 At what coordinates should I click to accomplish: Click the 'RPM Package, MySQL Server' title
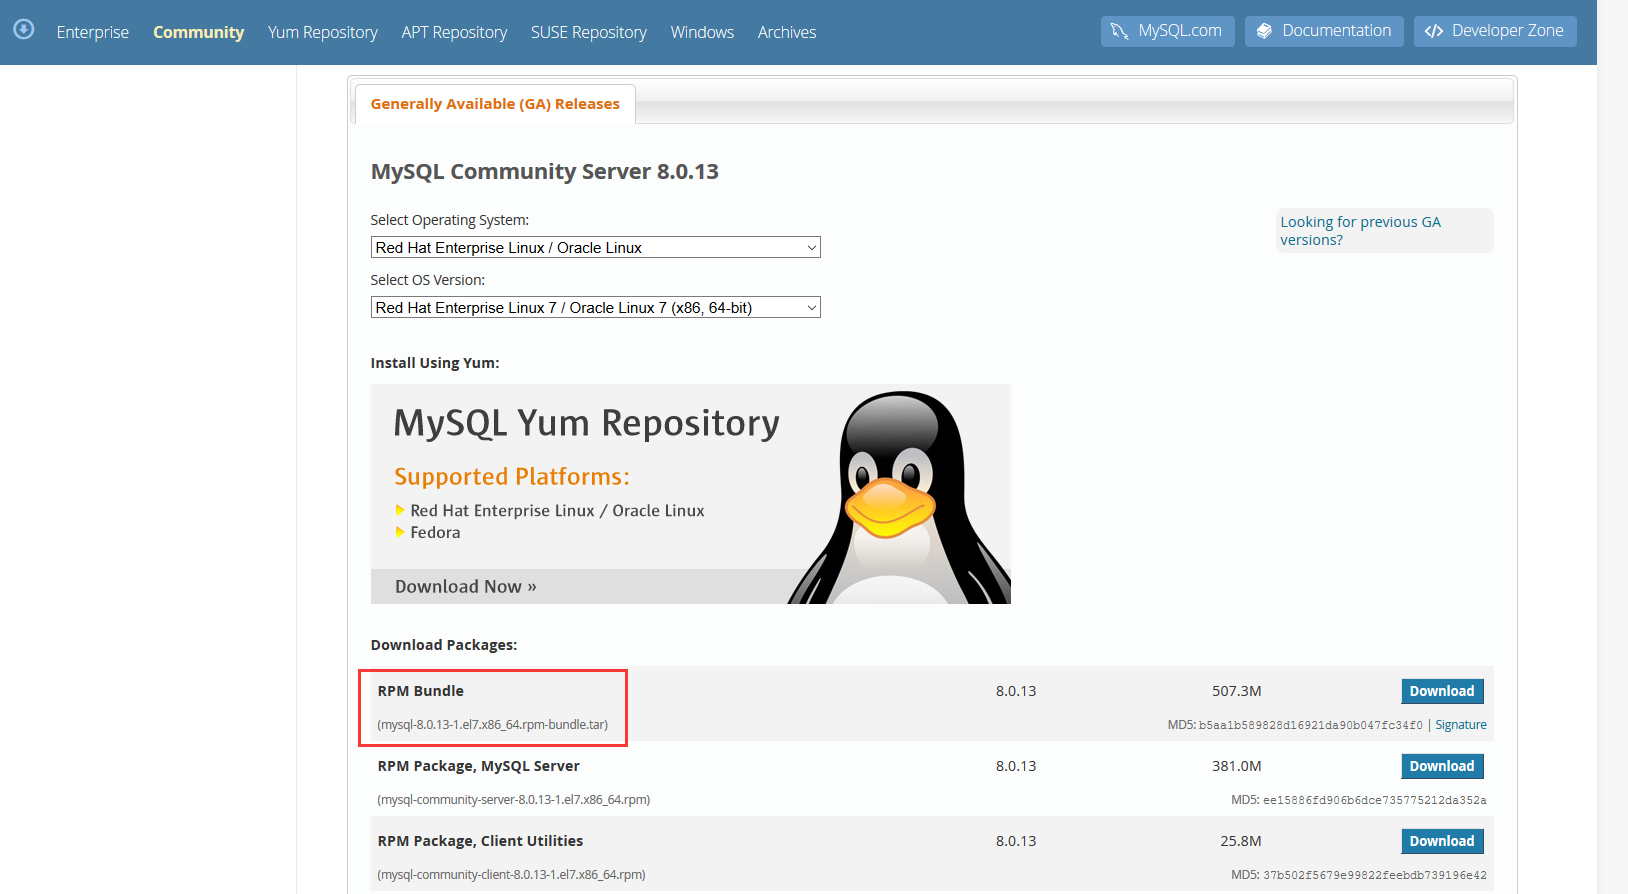click(479, 766)
